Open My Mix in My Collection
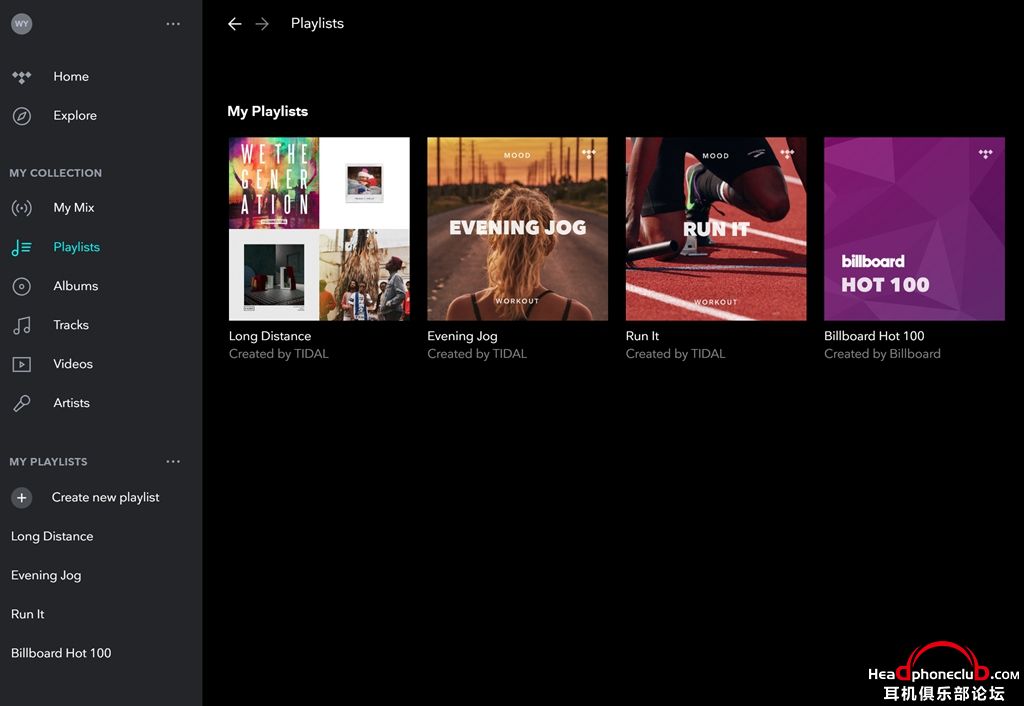The height and width of the screenshot is (706, 1024). point(74,208)
